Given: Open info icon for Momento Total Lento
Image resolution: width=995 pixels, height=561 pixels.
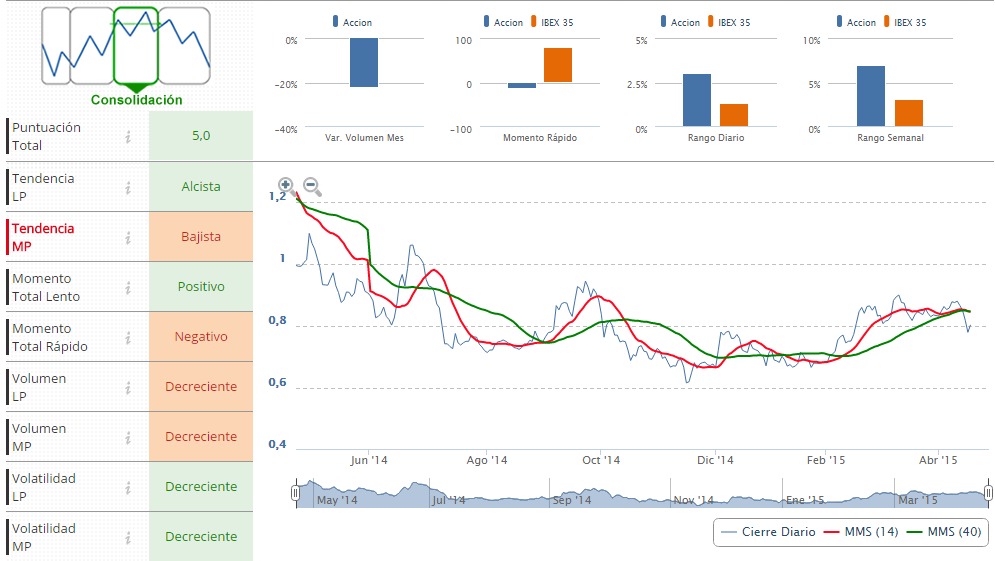Looking at the screenshot, I should [128, 287].
